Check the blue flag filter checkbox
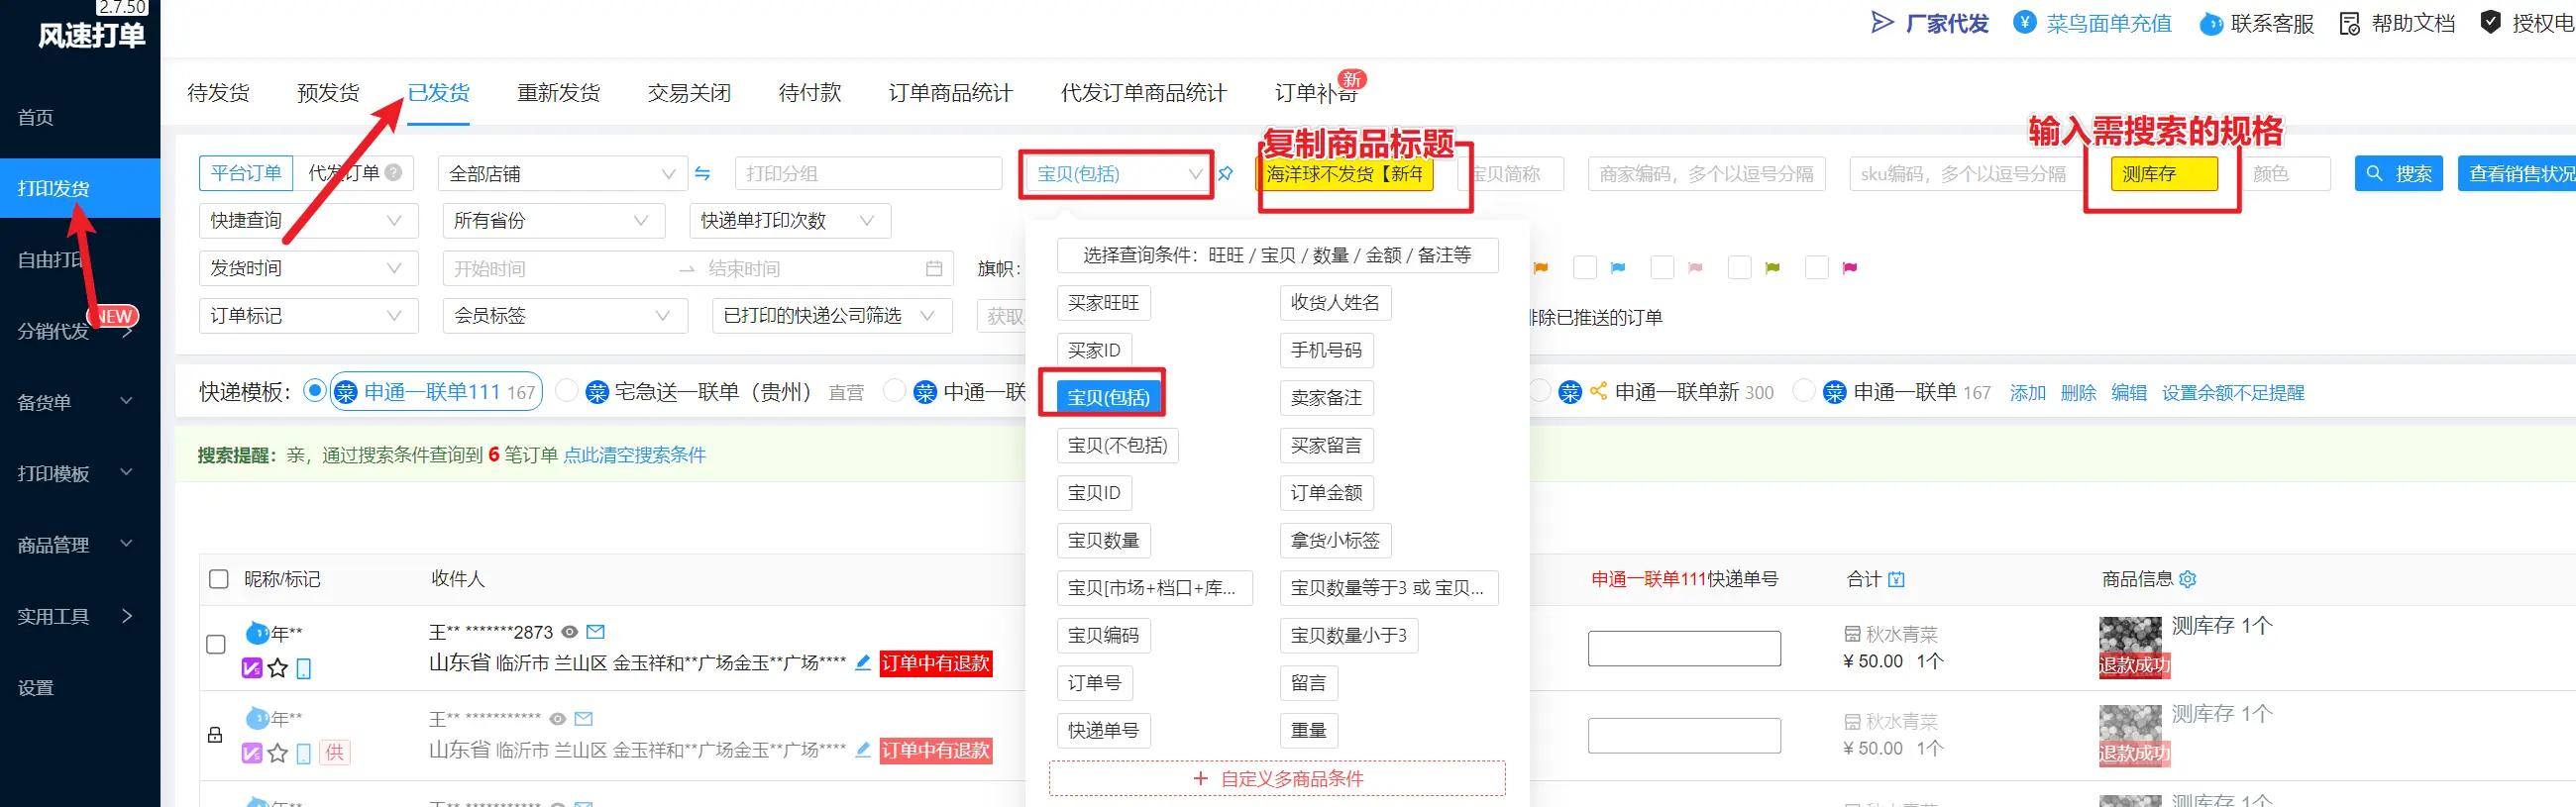Viewport: 2576px width, 807px height. pos(1585,268)
